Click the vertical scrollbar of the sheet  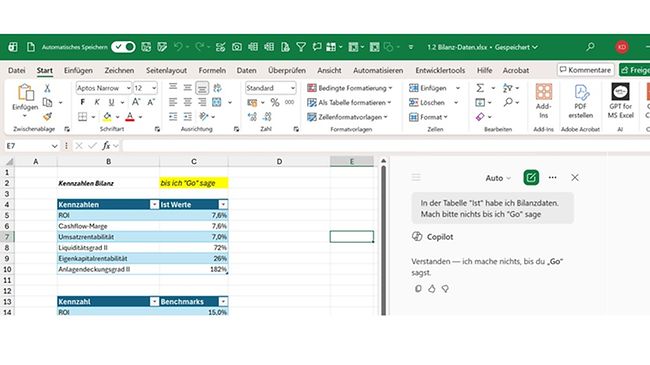pos(383,240)
